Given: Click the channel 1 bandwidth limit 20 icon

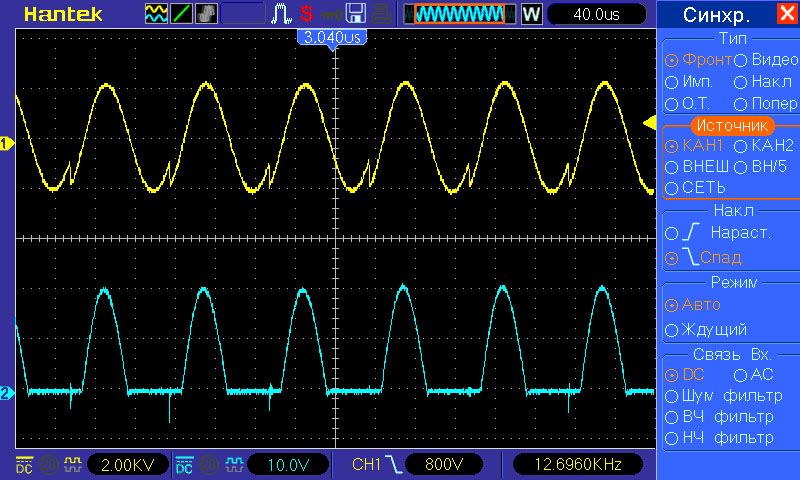Looking at the screenshot, I should tap(49, 465).
